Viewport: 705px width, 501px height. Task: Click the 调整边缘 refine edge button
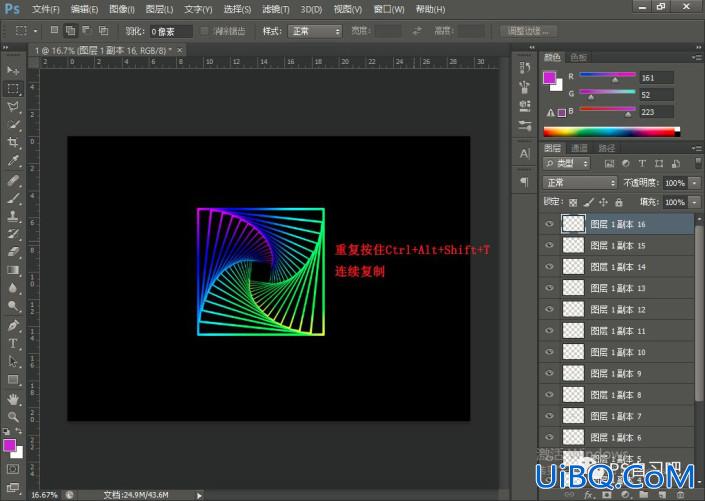(528, 31)
